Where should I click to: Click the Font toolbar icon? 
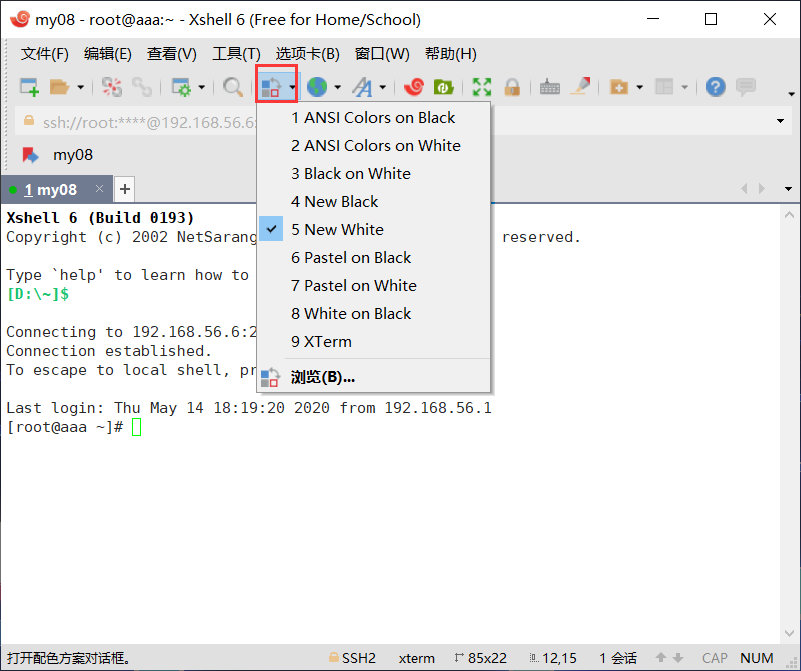click(362, 87)
